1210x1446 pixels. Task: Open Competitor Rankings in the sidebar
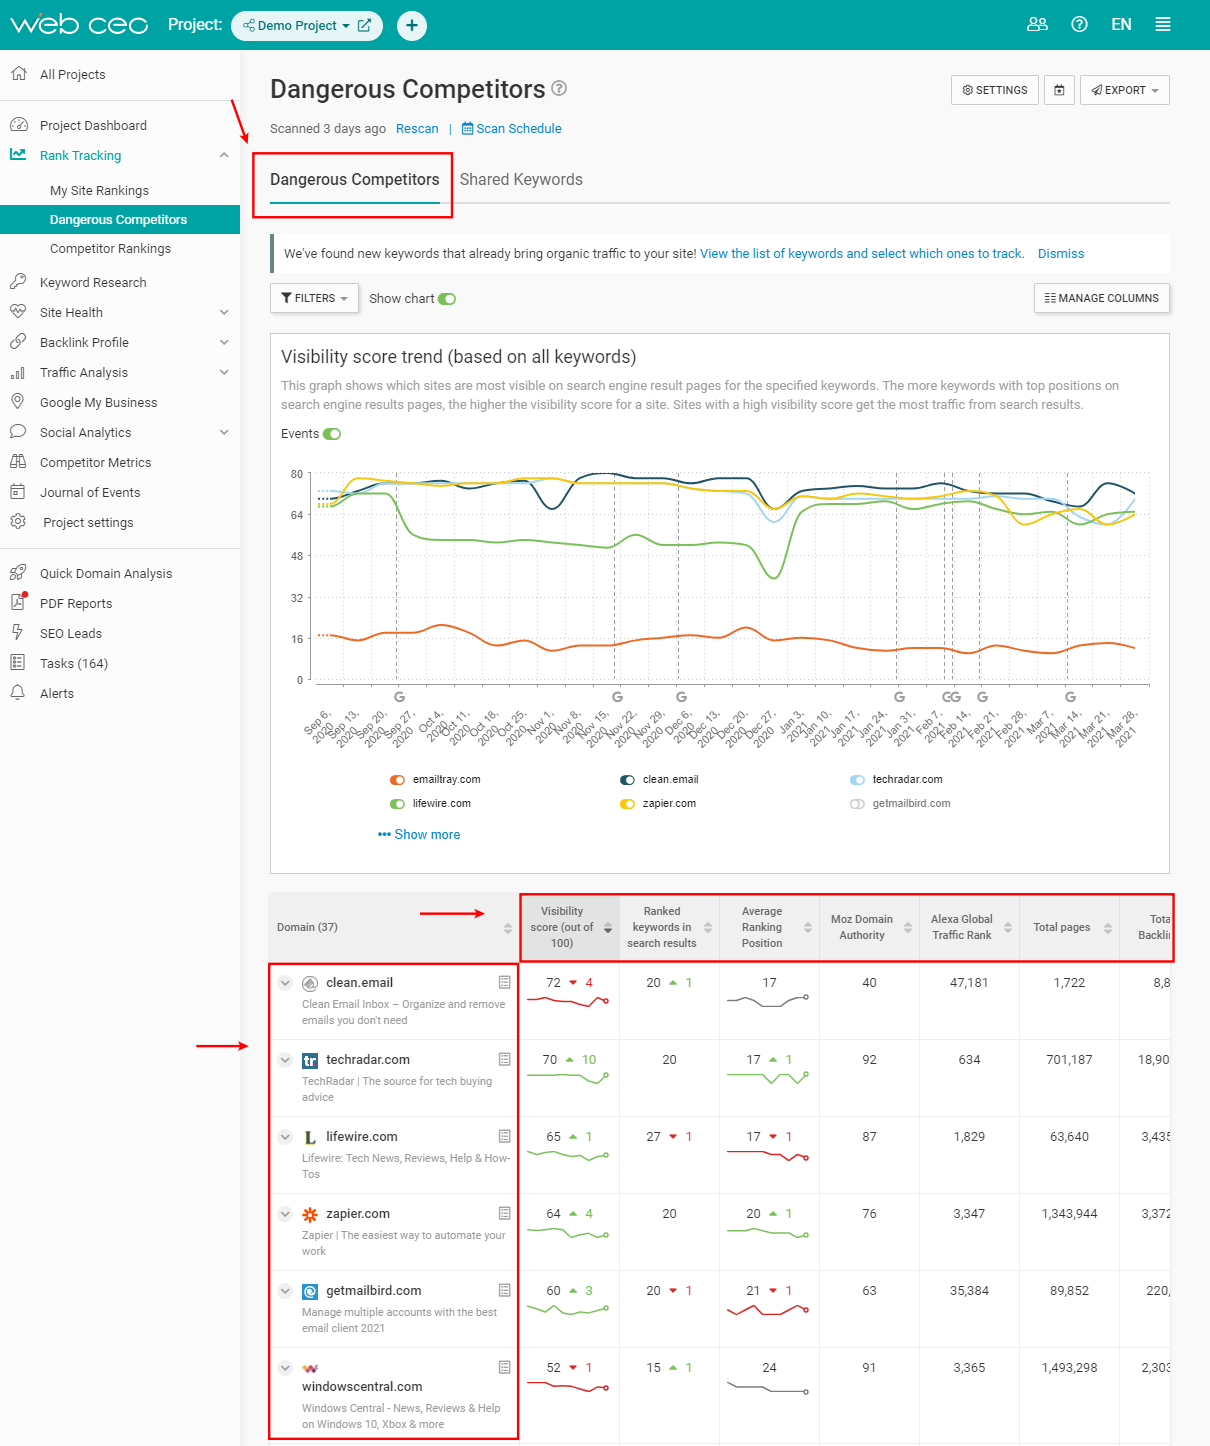pos(110,249)
